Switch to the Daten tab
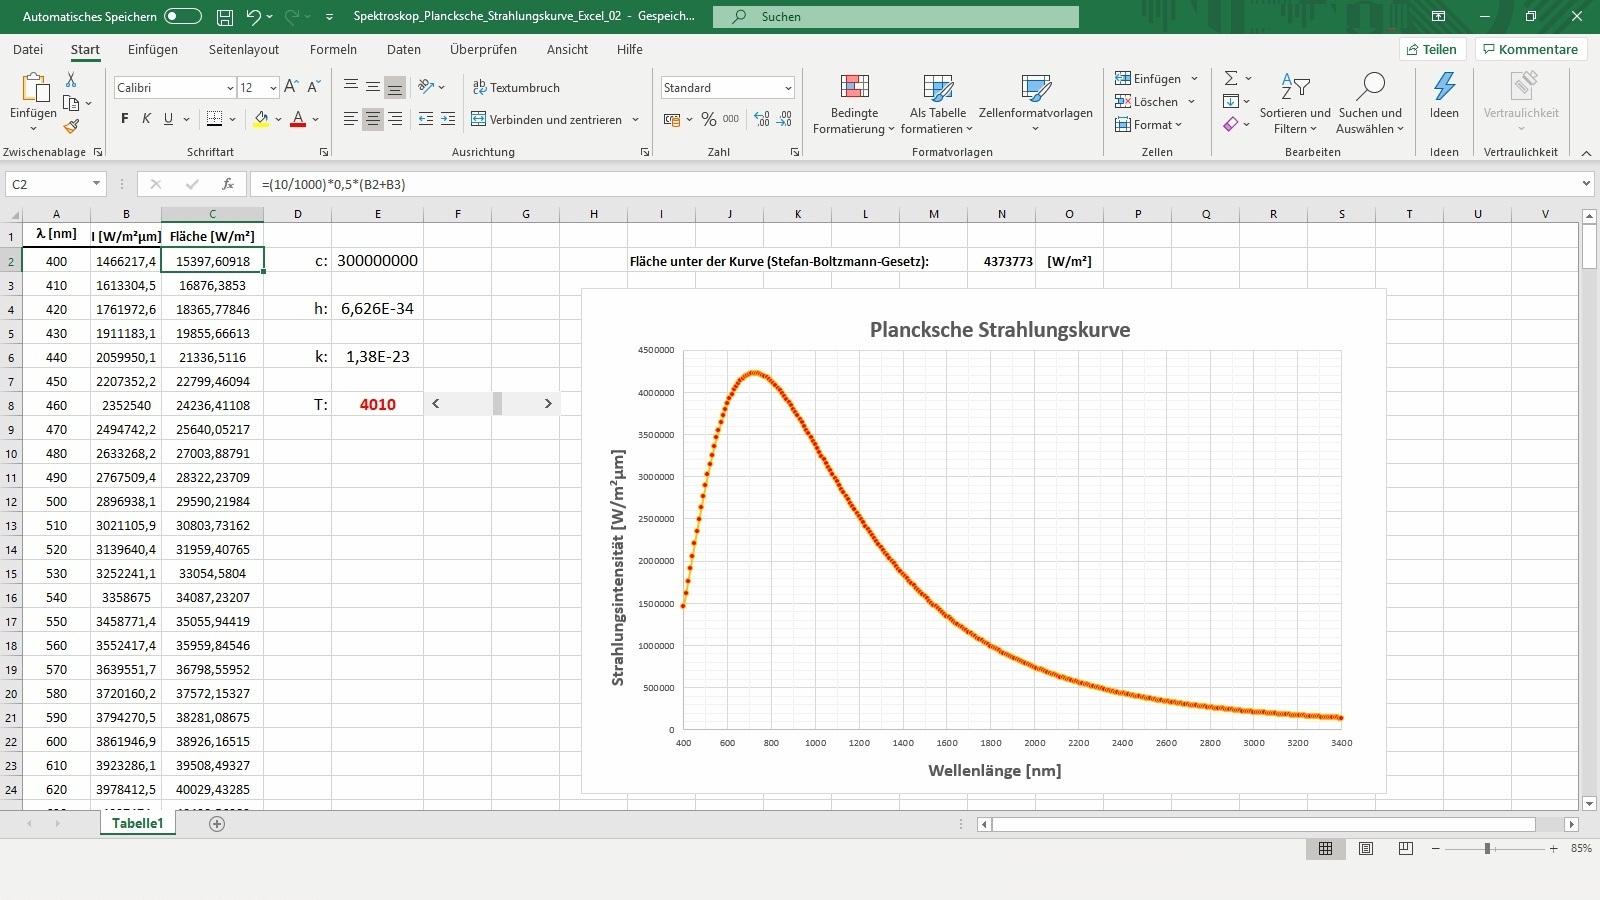This screenshot has width=1600, height=900. point(404,49)
